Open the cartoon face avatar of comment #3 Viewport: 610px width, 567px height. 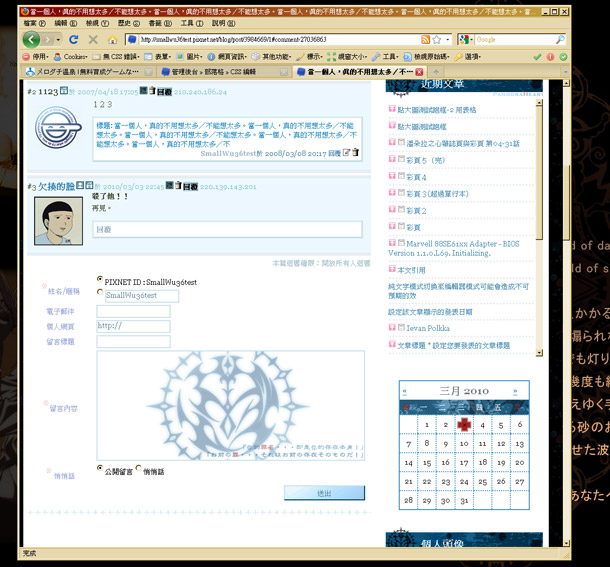pyautogui.click(x=58, y=221)
